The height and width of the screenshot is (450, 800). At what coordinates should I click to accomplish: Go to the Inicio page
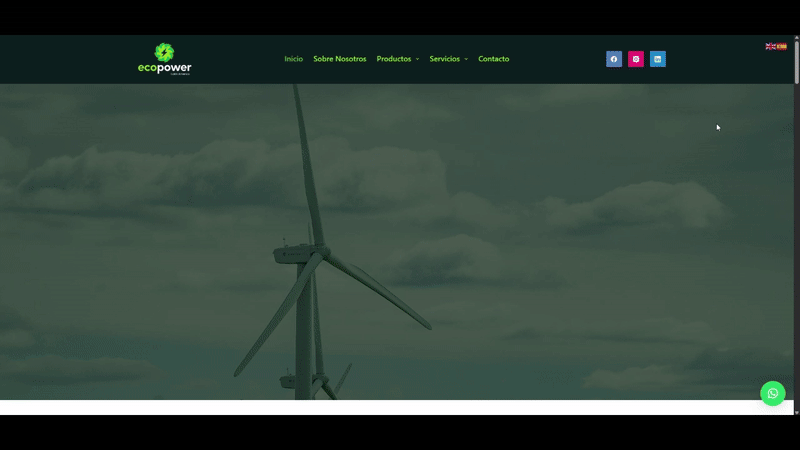293,59
